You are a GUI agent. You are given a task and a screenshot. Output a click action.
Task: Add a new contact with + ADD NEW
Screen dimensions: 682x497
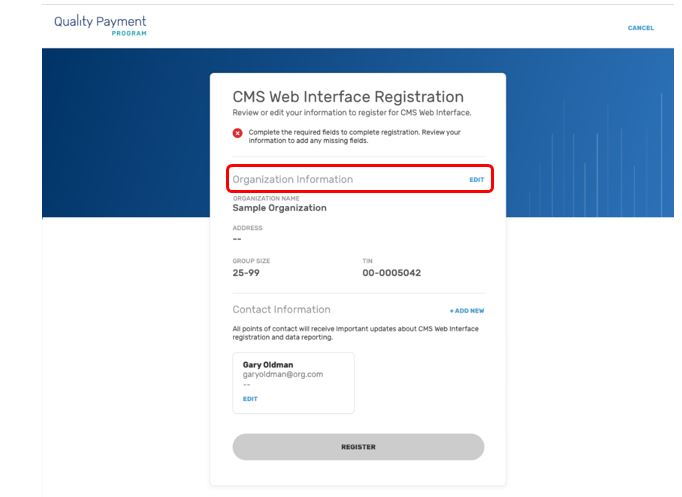click(x=466, y=310)
